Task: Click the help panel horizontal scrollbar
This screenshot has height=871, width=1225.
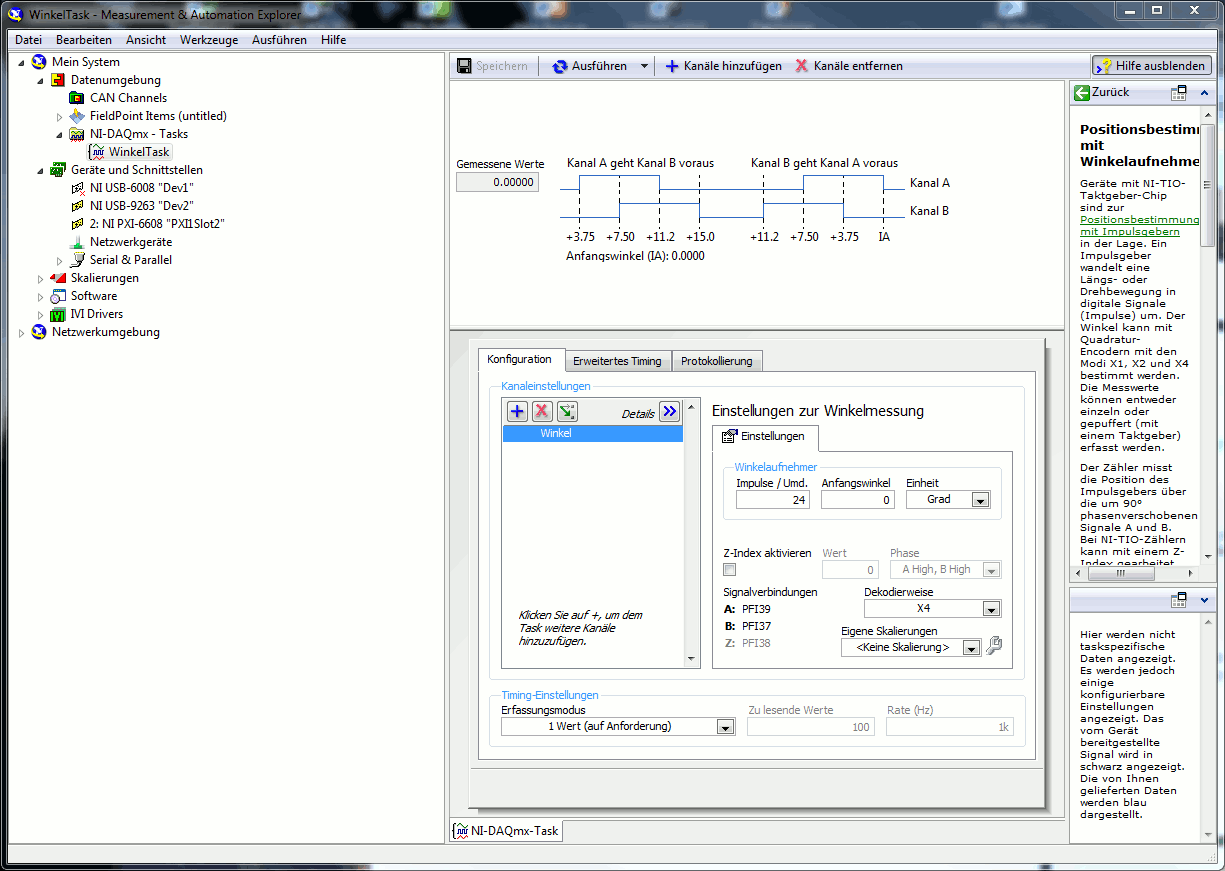Action: point(1132,574)
